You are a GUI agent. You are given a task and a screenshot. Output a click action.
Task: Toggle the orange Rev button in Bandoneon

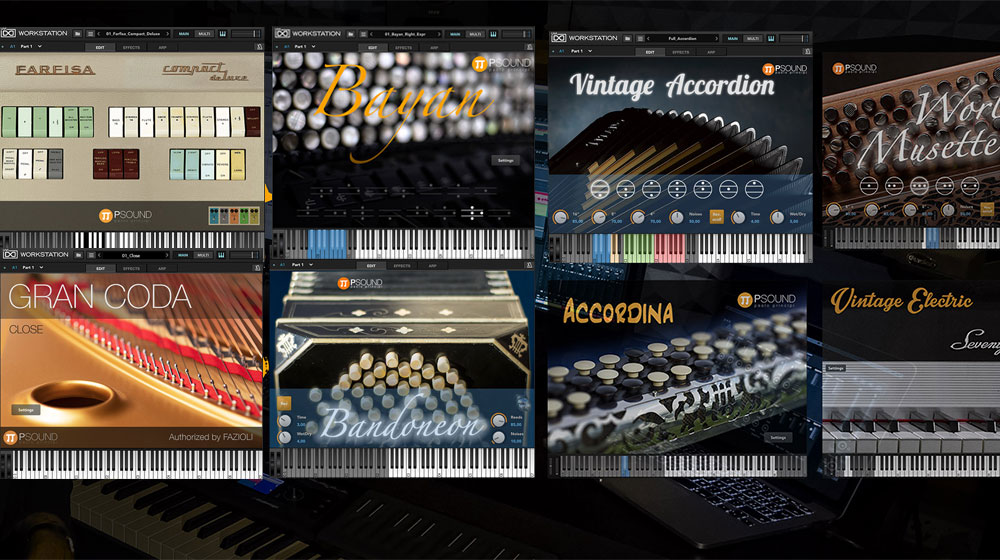click(284, 404)
